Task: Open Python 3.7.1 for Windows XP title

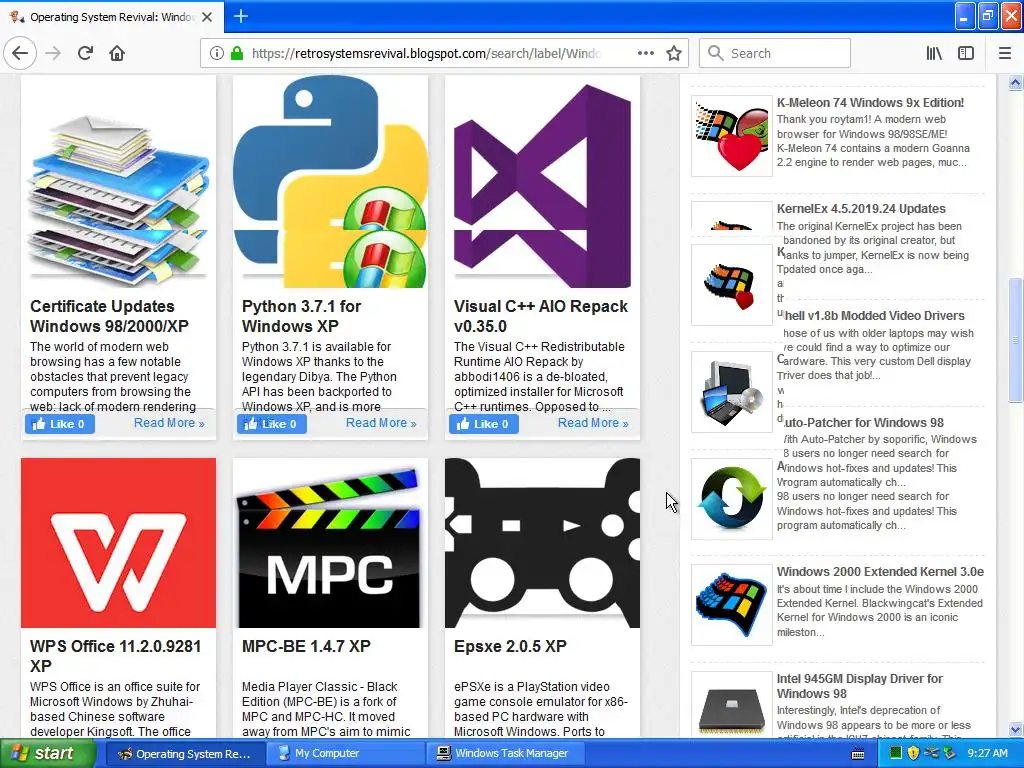Action: coord(301,316)
